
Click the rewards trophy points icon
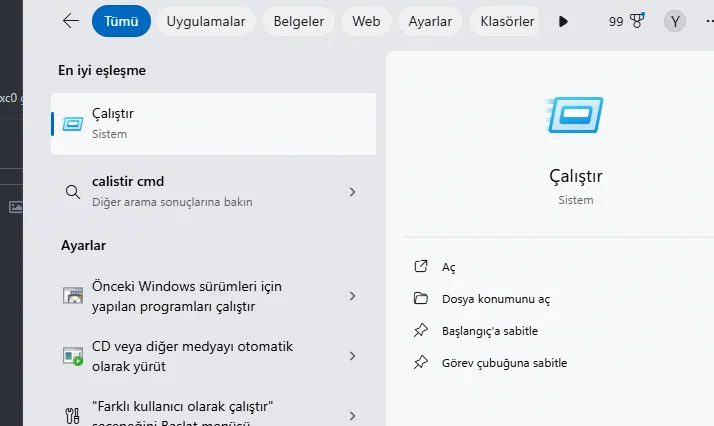coord(637,20)
